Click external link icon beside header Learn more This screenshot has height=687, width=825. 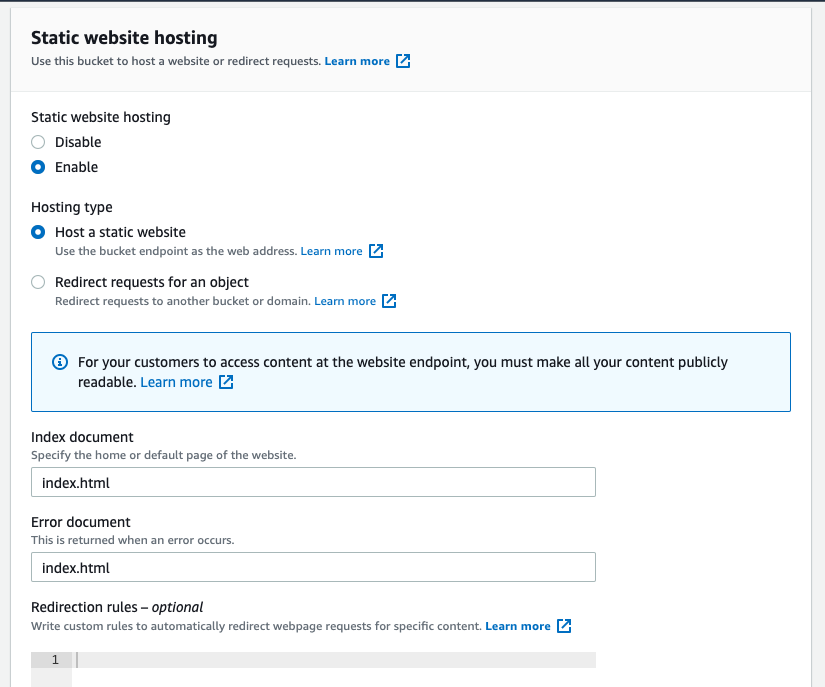[403, 61]
